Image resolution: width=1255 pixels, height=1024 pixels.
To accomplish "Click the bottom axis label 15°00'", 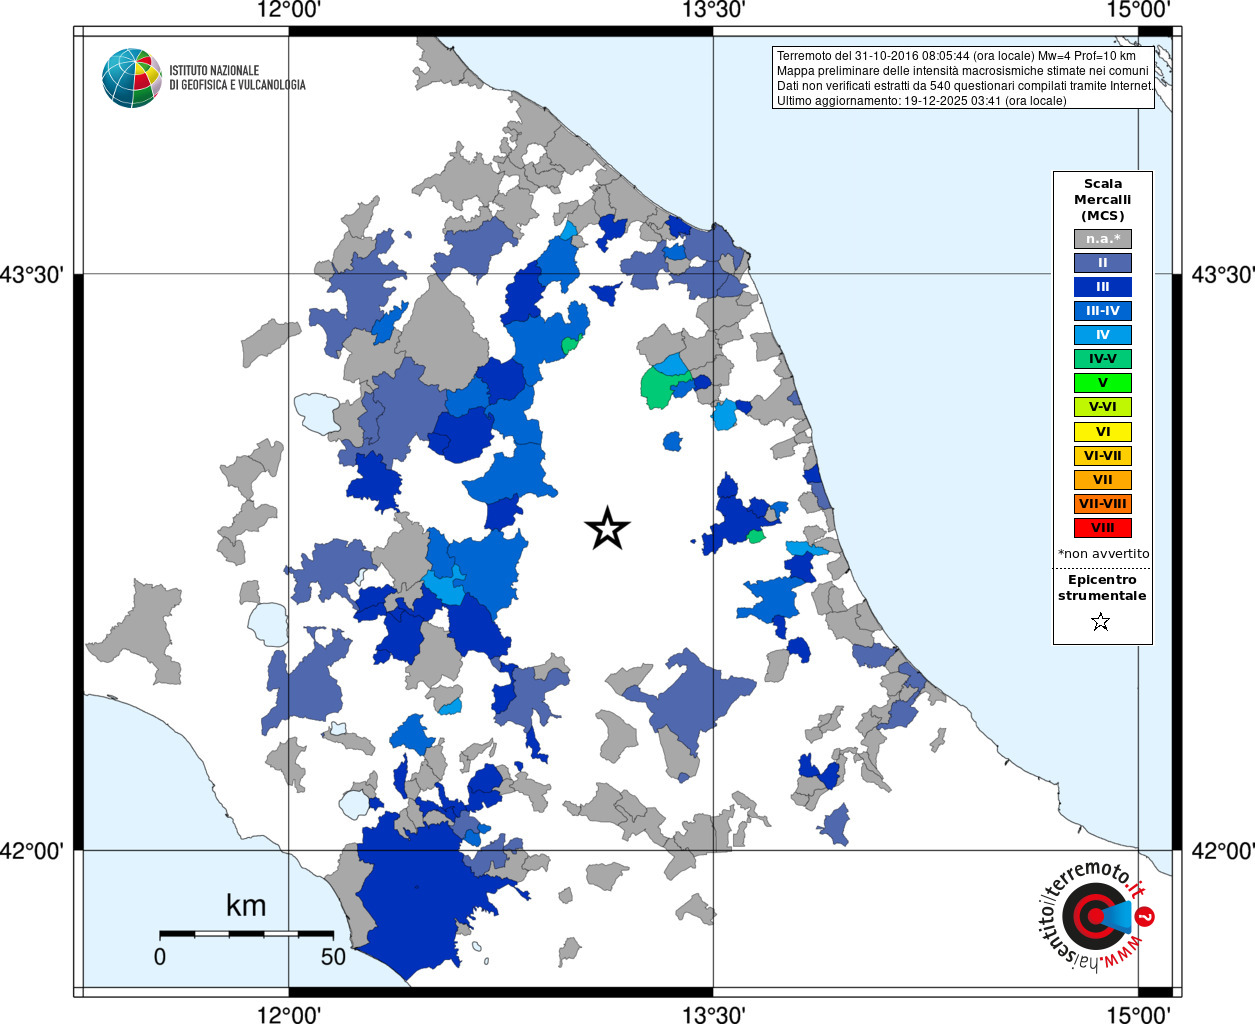I will tap(1139, 1014).
